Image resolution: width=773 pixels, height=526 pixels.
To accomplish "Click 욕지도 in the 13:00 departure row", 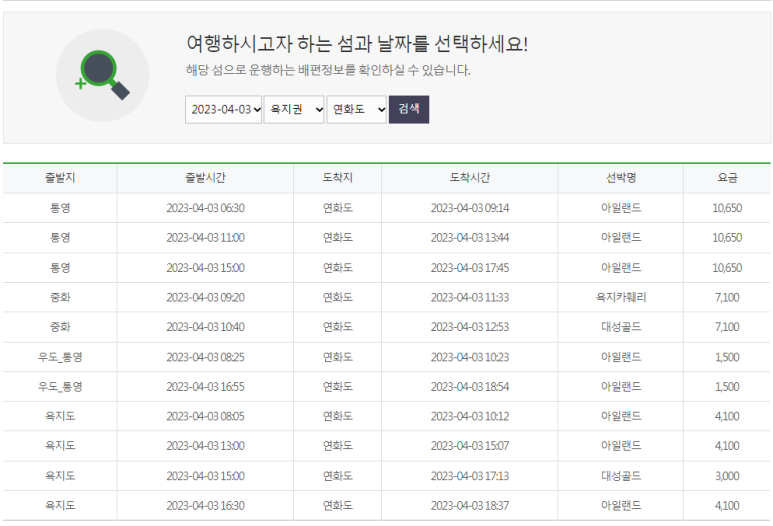I will click(60, 446).
